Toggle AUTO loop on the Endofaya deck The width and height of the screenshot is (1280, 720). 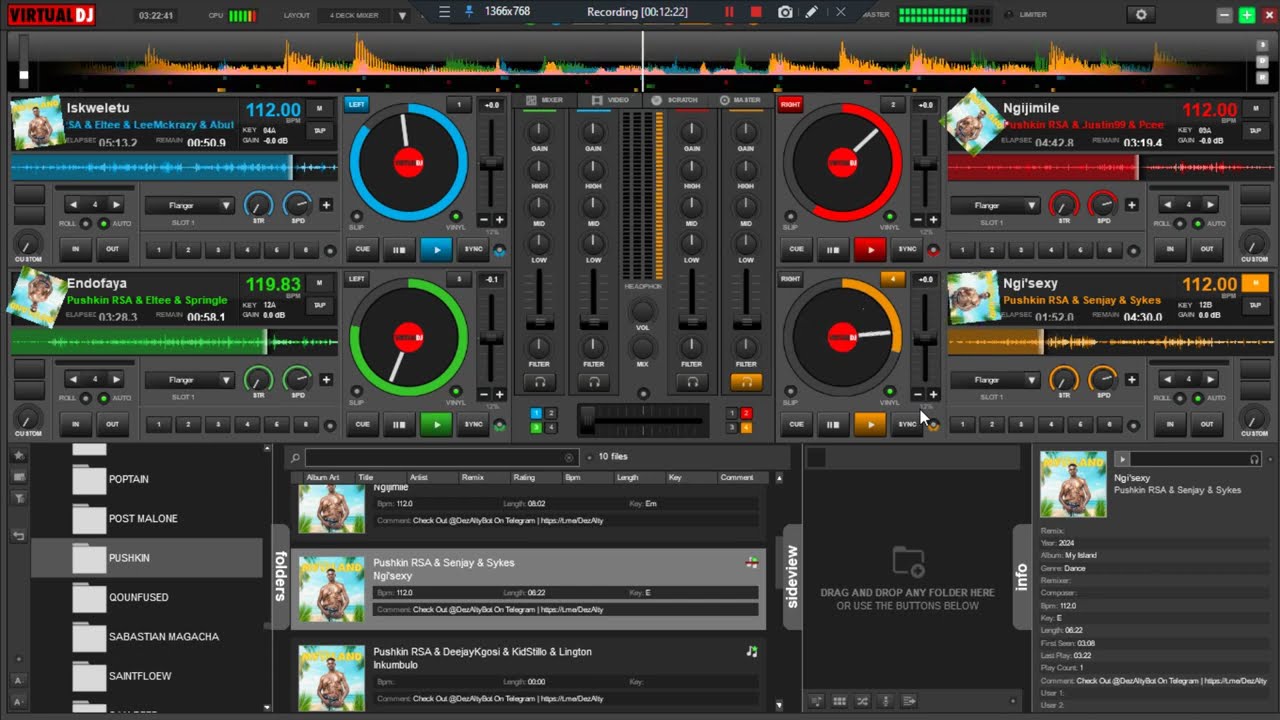coord(104,398)
